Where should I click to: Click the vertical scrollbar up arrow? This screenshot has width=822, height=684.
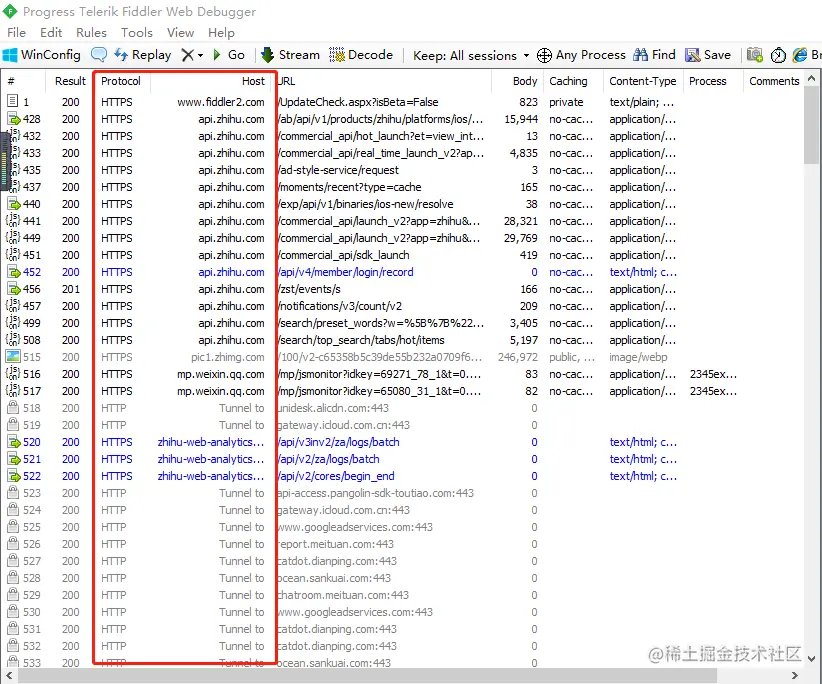812,79
